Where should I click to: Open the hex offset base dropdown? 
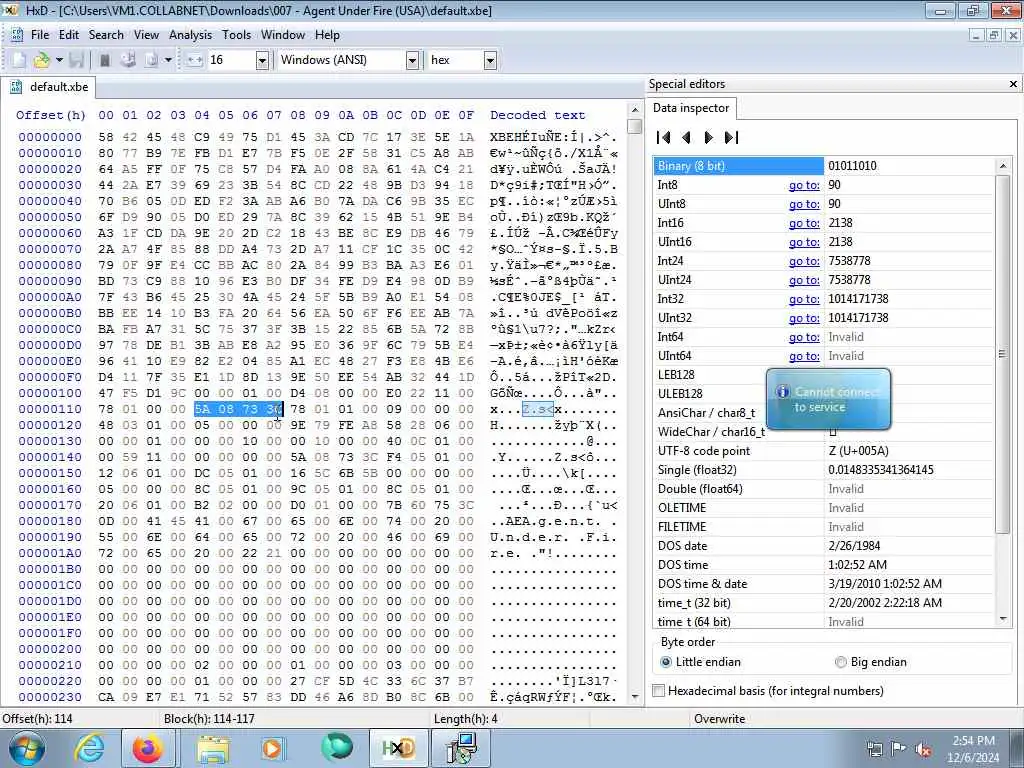tap(490, 60)
